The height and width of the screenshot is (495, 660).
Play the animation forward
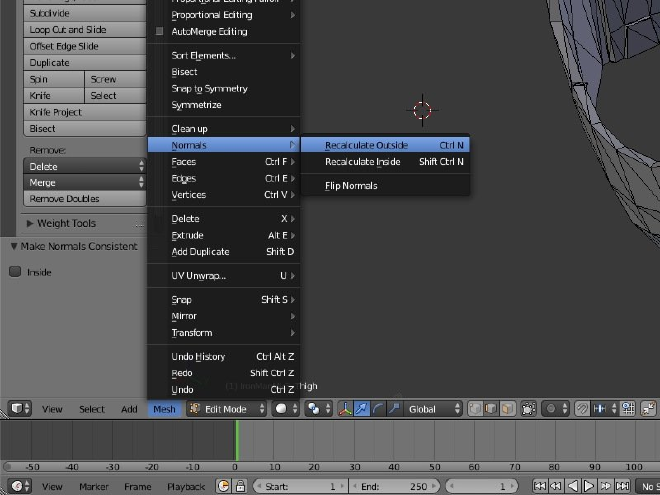click(589, 486)
